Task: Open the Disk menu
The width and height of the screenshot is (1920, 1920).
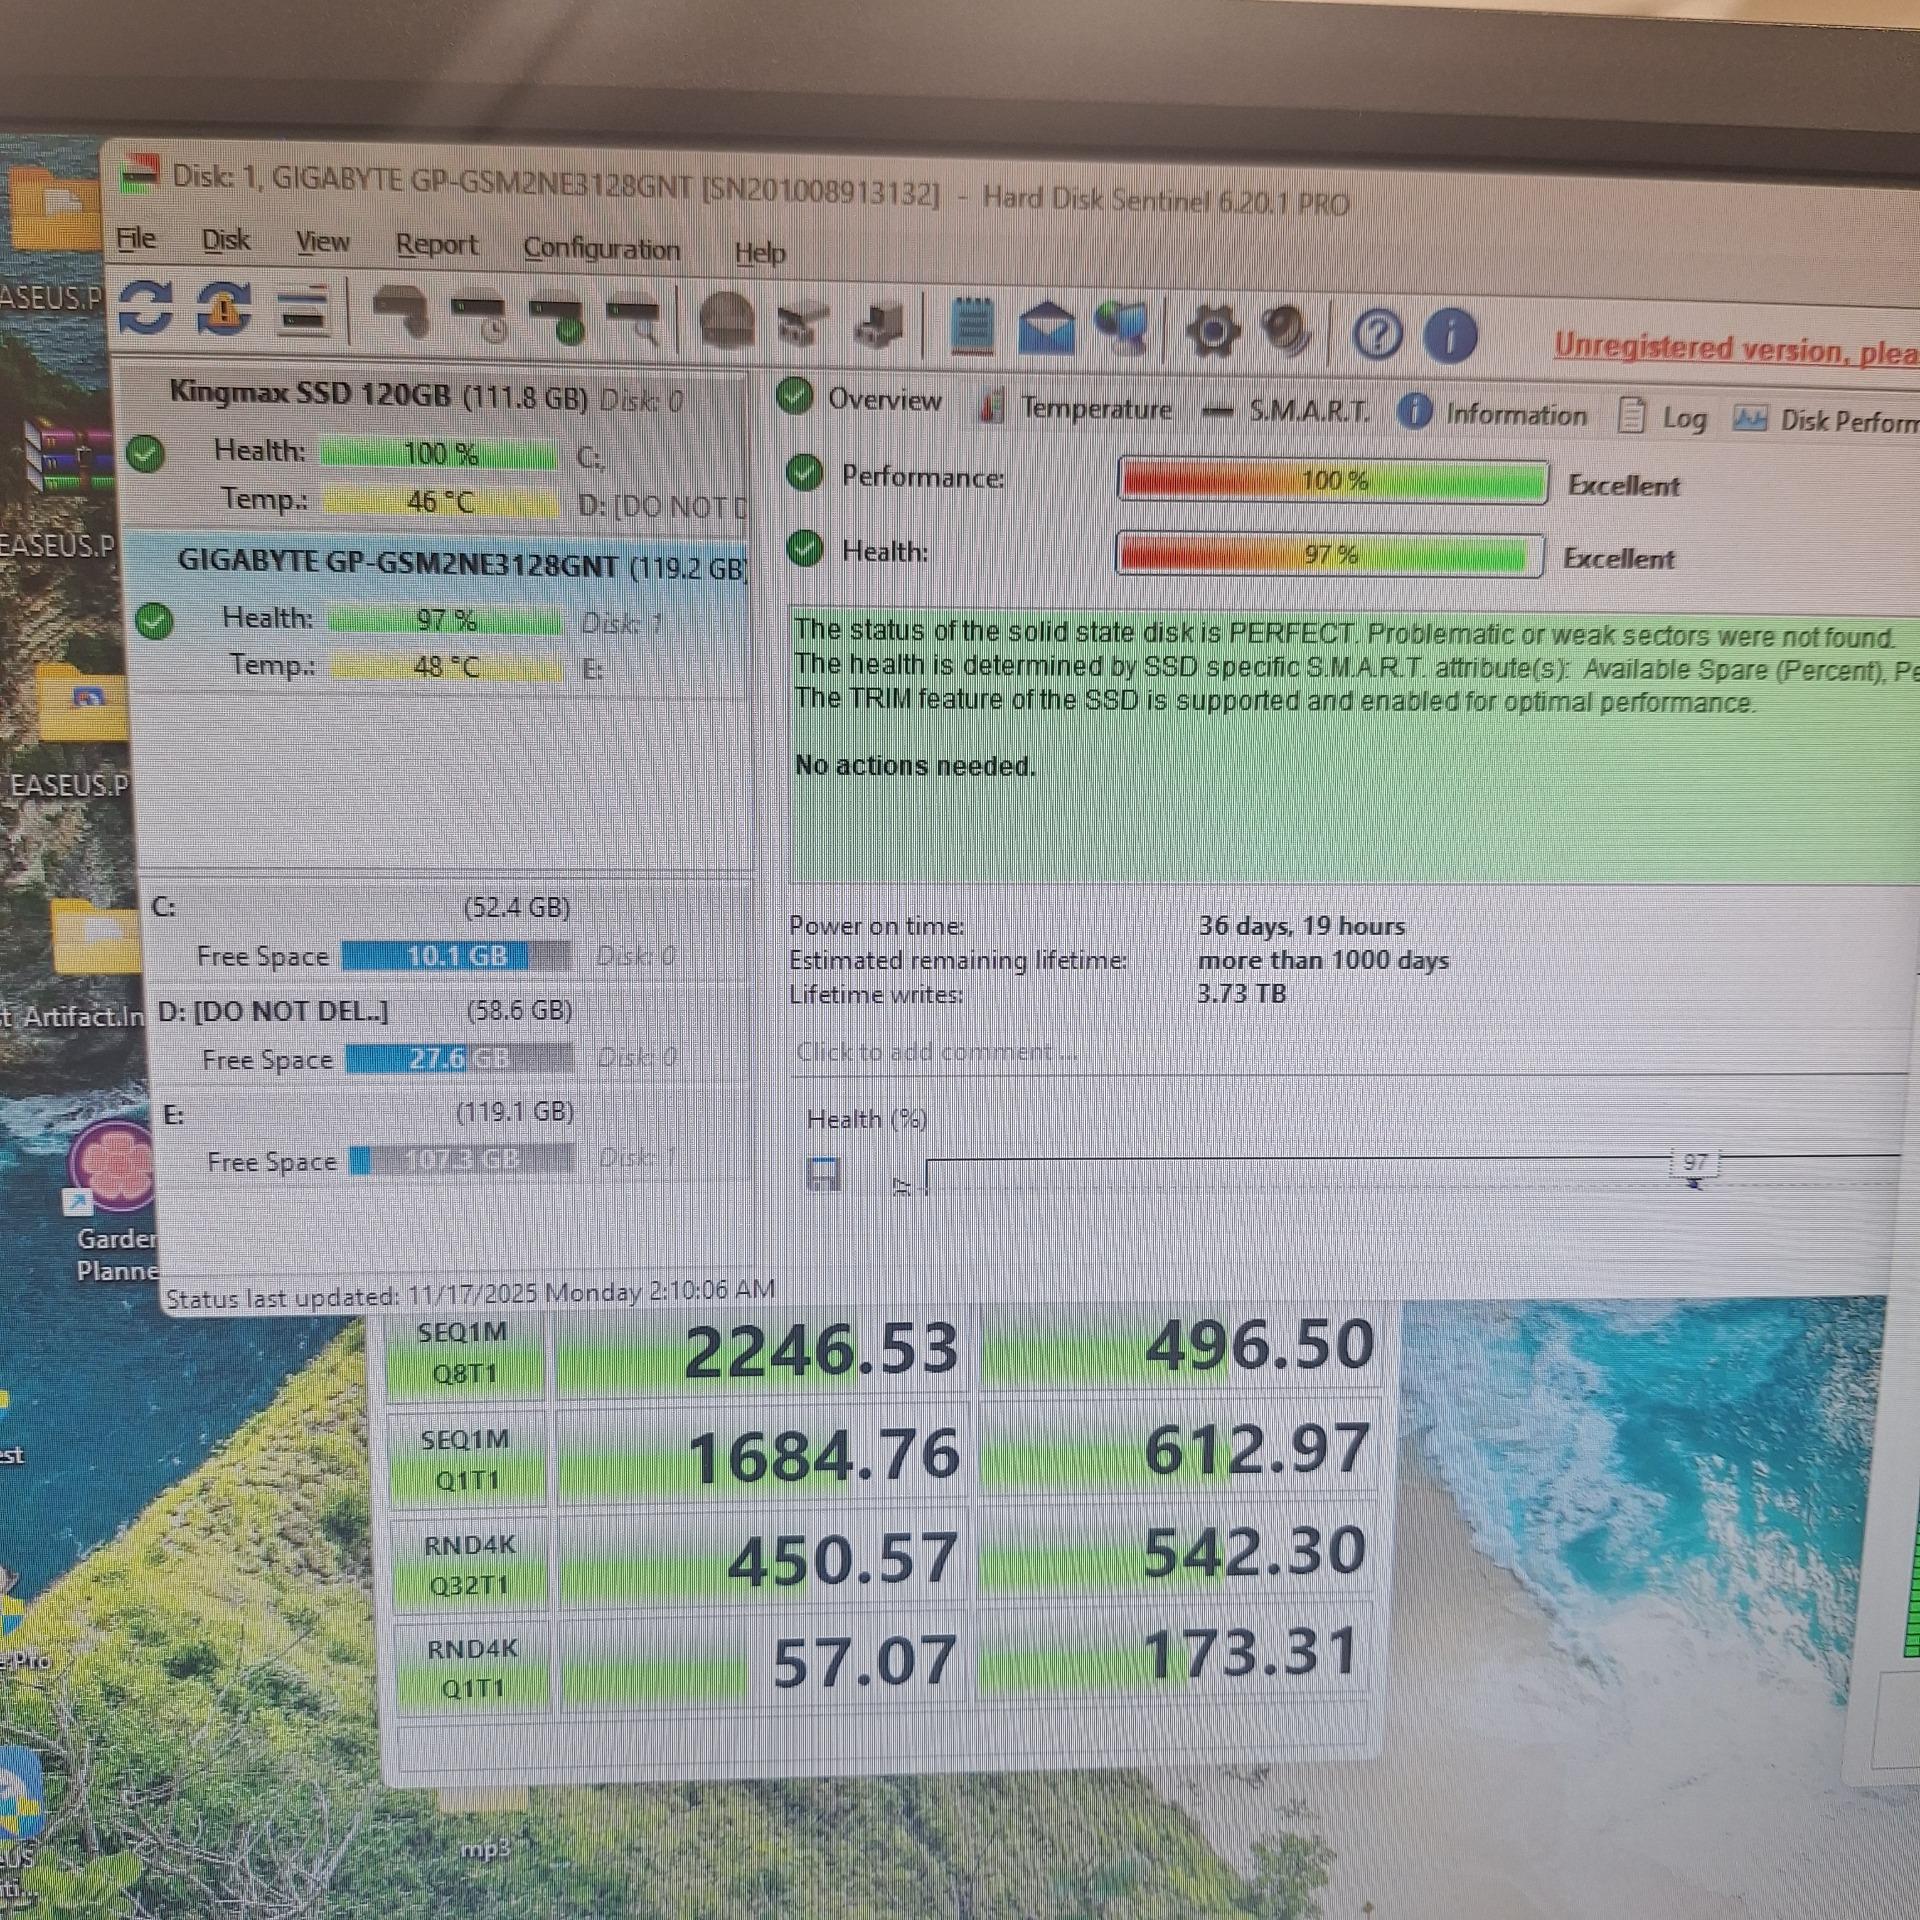Action: pos(225,240)
